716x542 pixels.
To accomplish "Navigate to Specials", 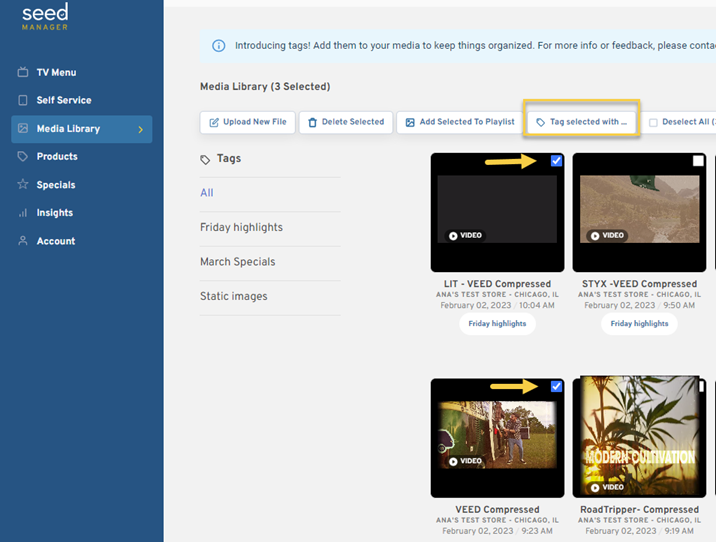I will 56,184.
